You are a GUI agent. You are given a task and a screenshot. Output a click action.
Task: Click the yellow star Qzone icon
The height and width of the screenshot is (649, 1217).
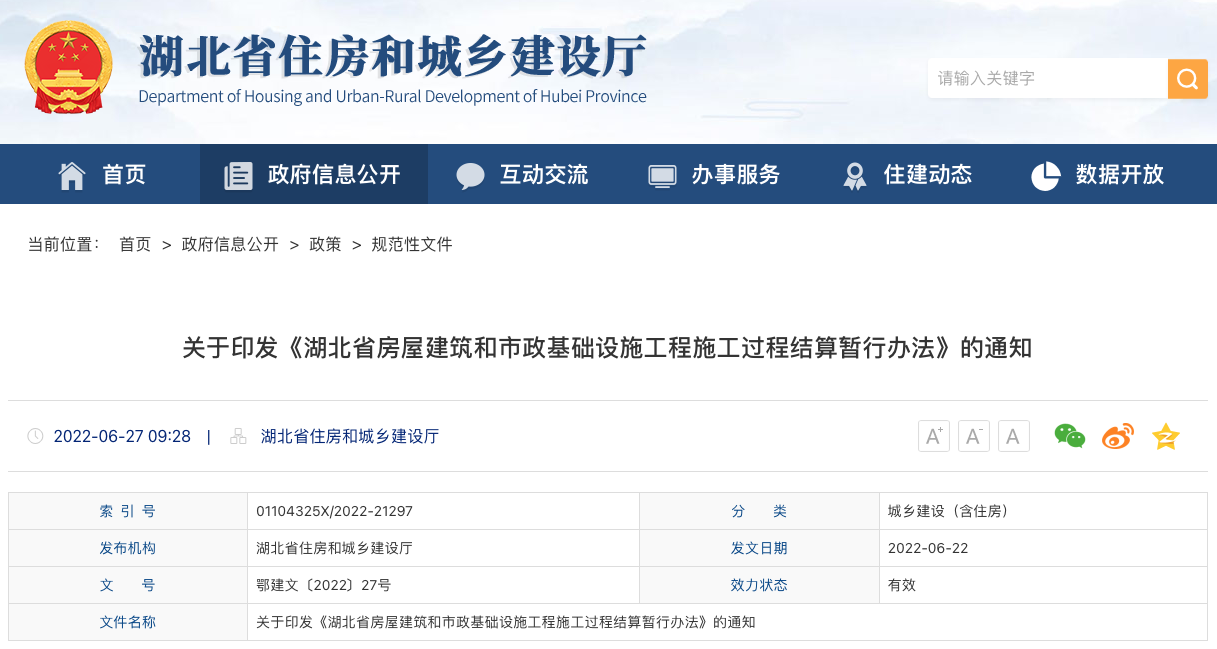click(1165, 437)
